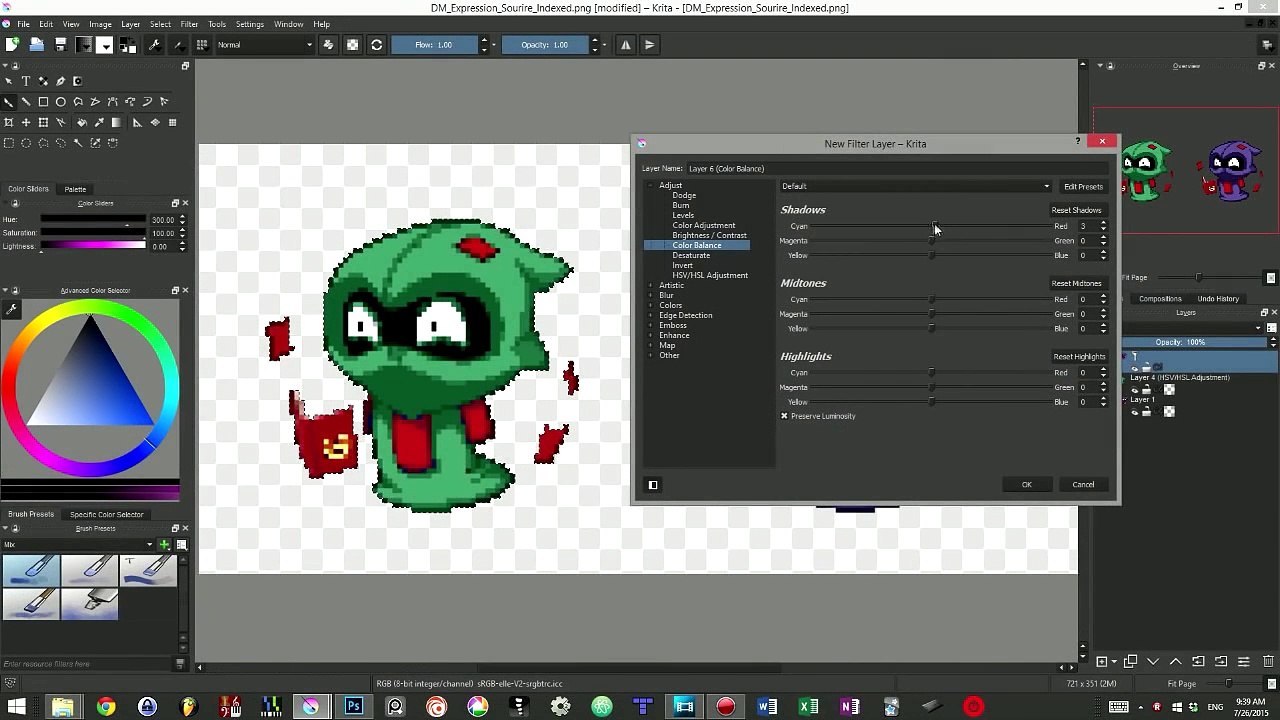Expand the Edge Detection filter category
The width and height of the screenshot is (1280, 720).
click(651, 315)
